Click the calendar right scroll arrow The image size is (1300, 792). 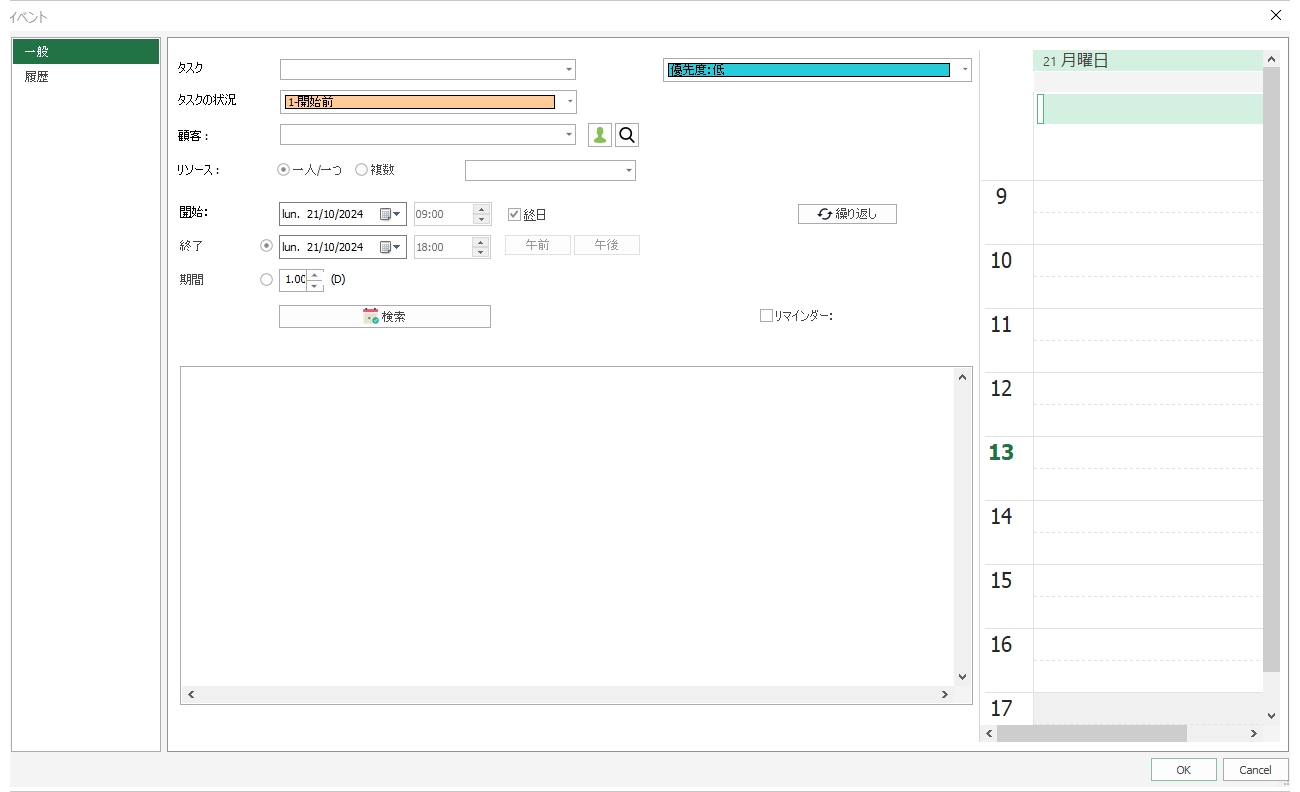(1254, 734)
